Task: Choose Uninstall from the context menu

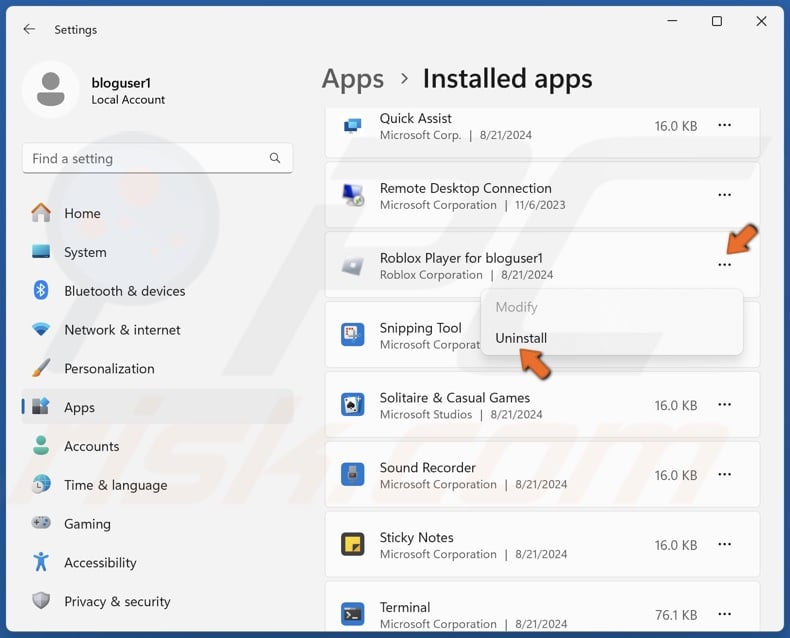Action: pyautogui.click(x=521, y=338)
